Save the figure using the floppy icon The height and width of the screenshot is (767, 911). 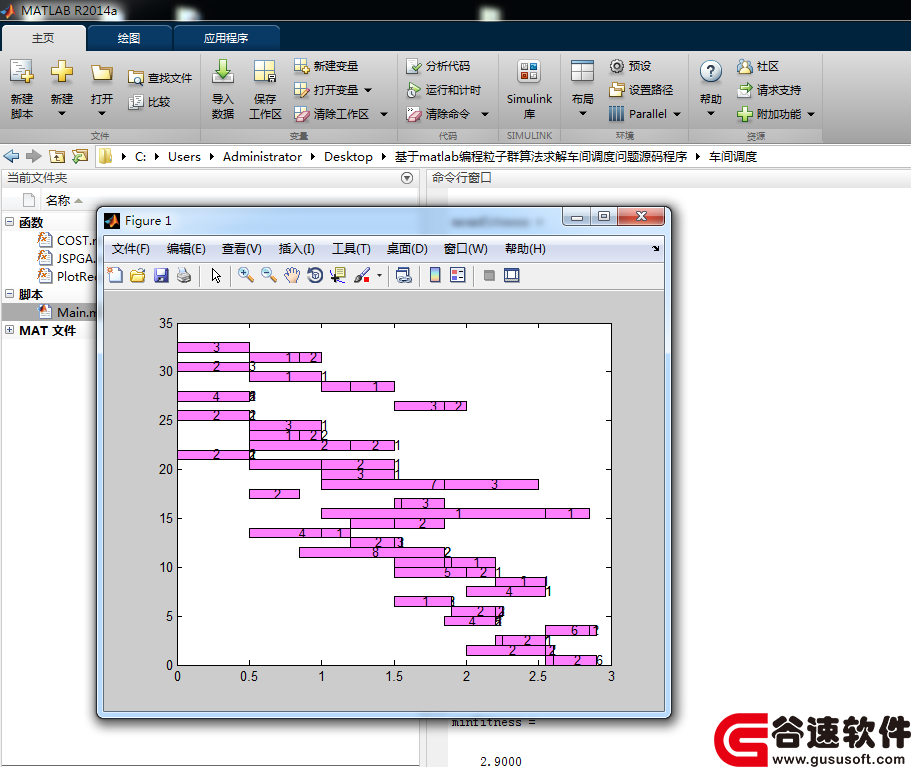coord(161,275)
